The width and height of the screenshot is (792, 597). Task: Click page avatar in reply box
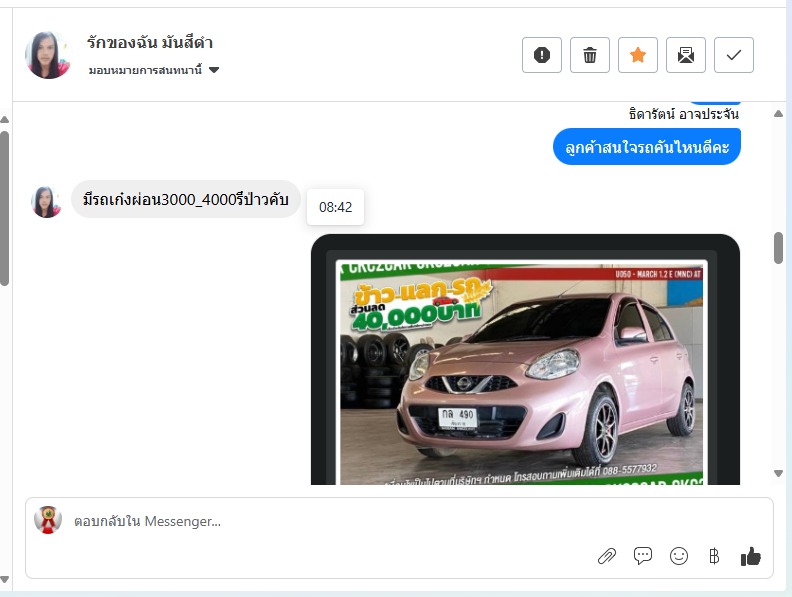[x=48, y=520]
